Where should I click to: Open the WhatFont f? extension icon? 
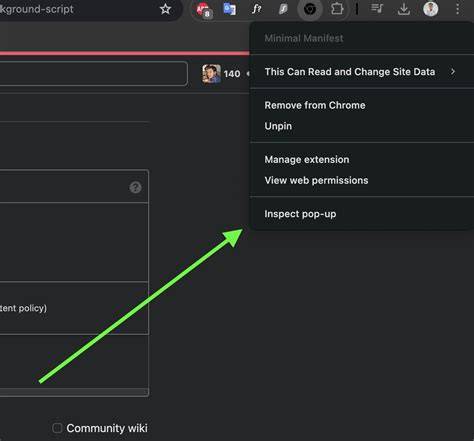256,9
